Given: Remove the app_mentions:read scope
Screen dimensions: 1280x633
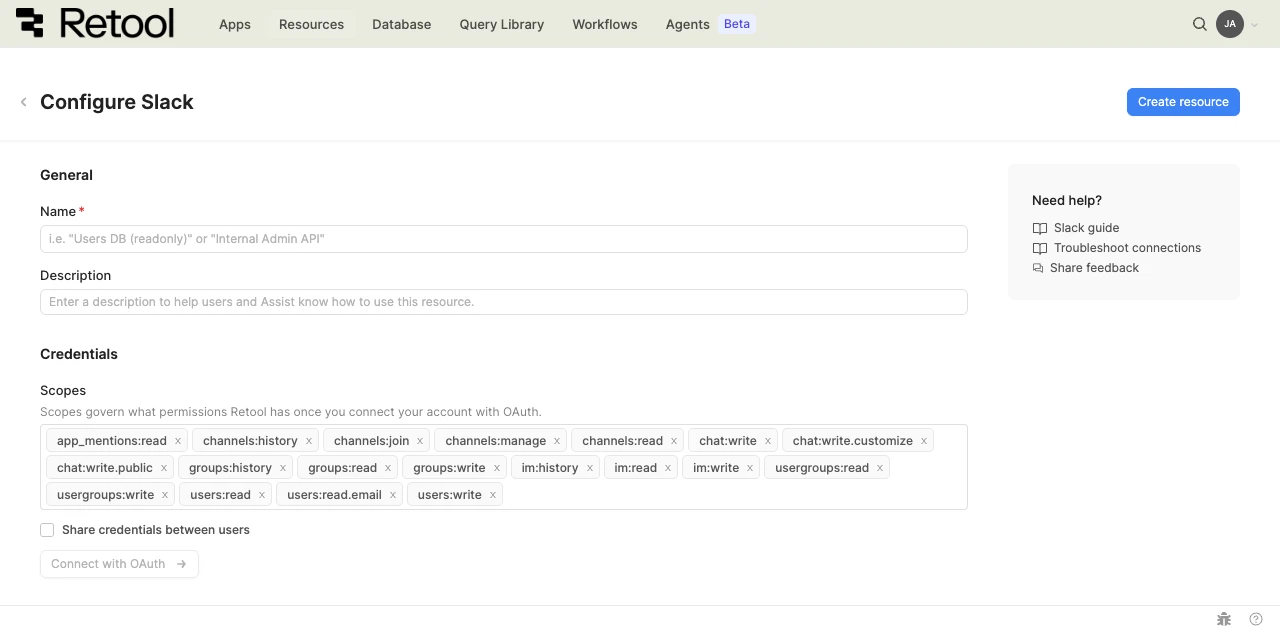Looking at the screenshot, I should tap(178, 441).
